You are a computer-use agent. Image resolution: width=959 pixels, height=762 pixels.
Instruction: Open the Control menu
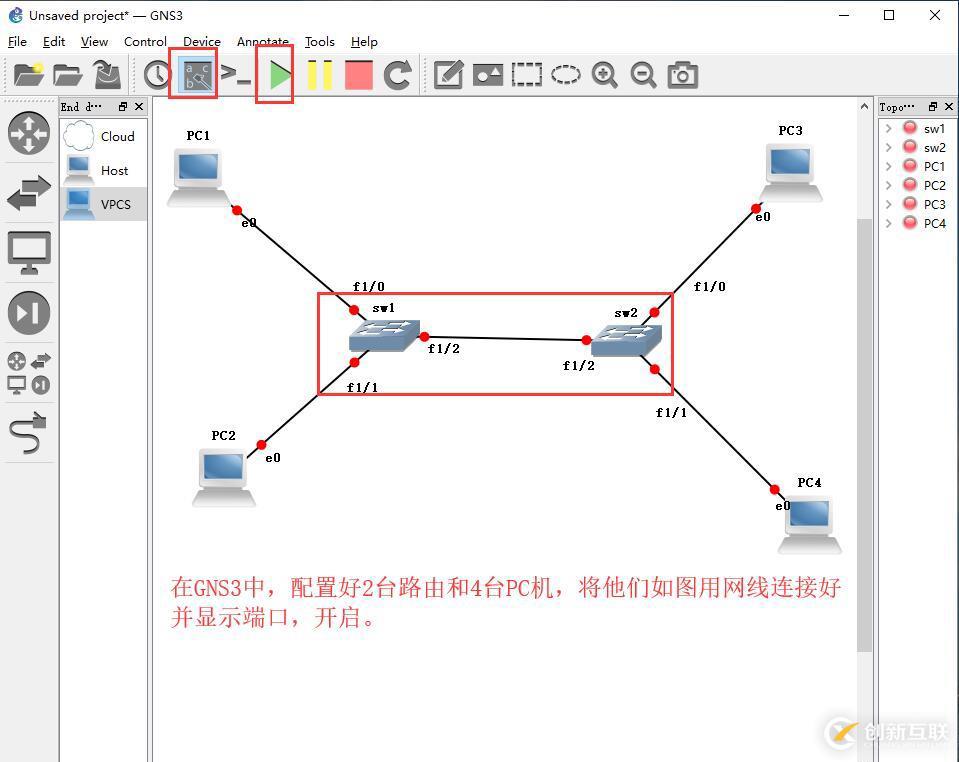[x=144, y=42]
